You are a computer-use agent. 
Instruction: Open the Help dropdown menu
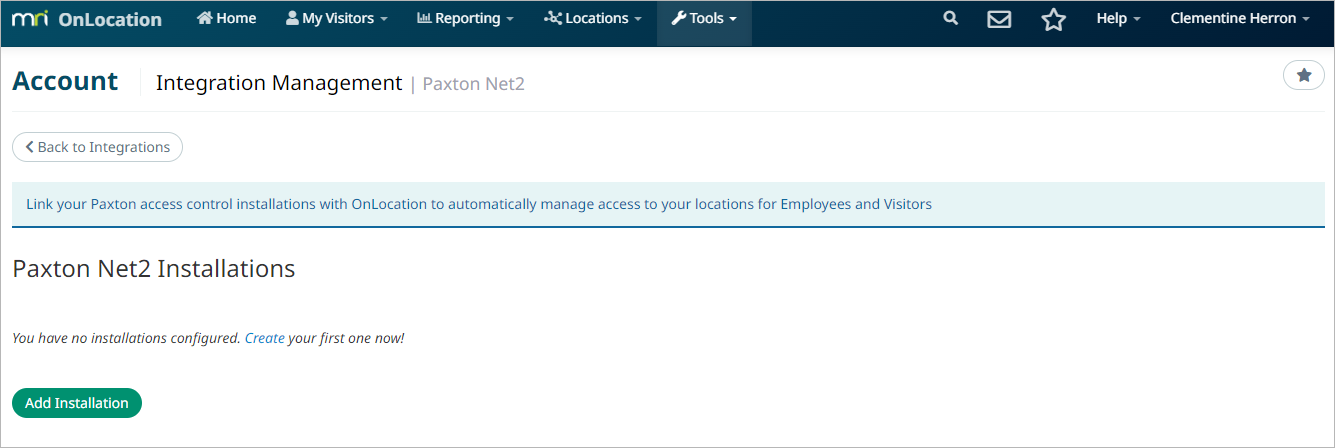[x=1118, y=18]
